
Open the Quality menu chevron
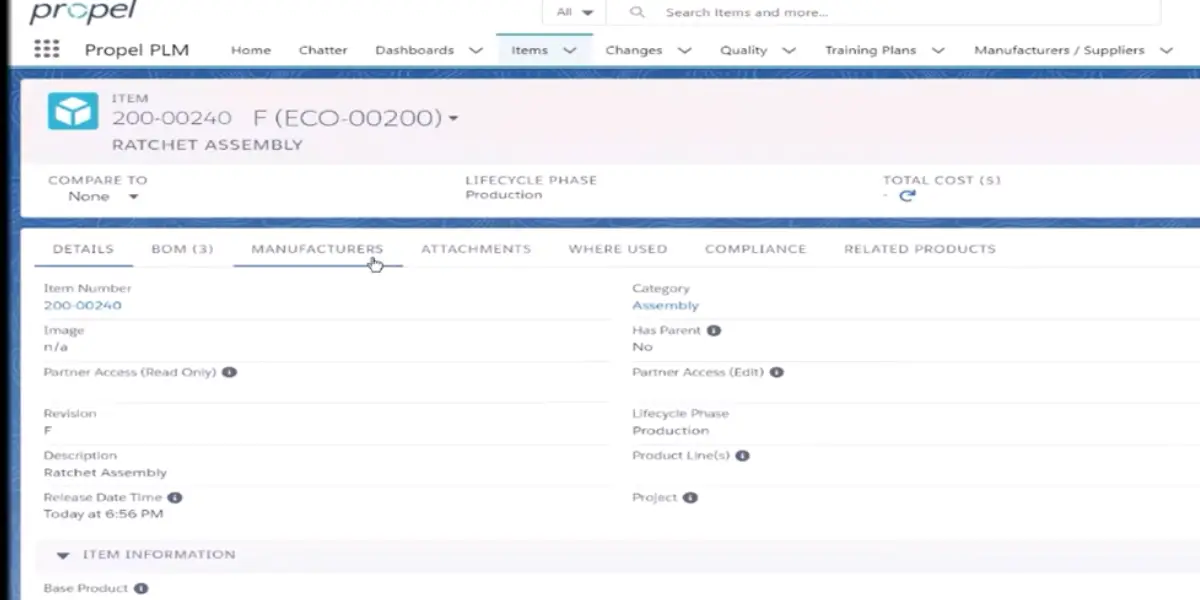pyautogui.click(x=789, y=50)
